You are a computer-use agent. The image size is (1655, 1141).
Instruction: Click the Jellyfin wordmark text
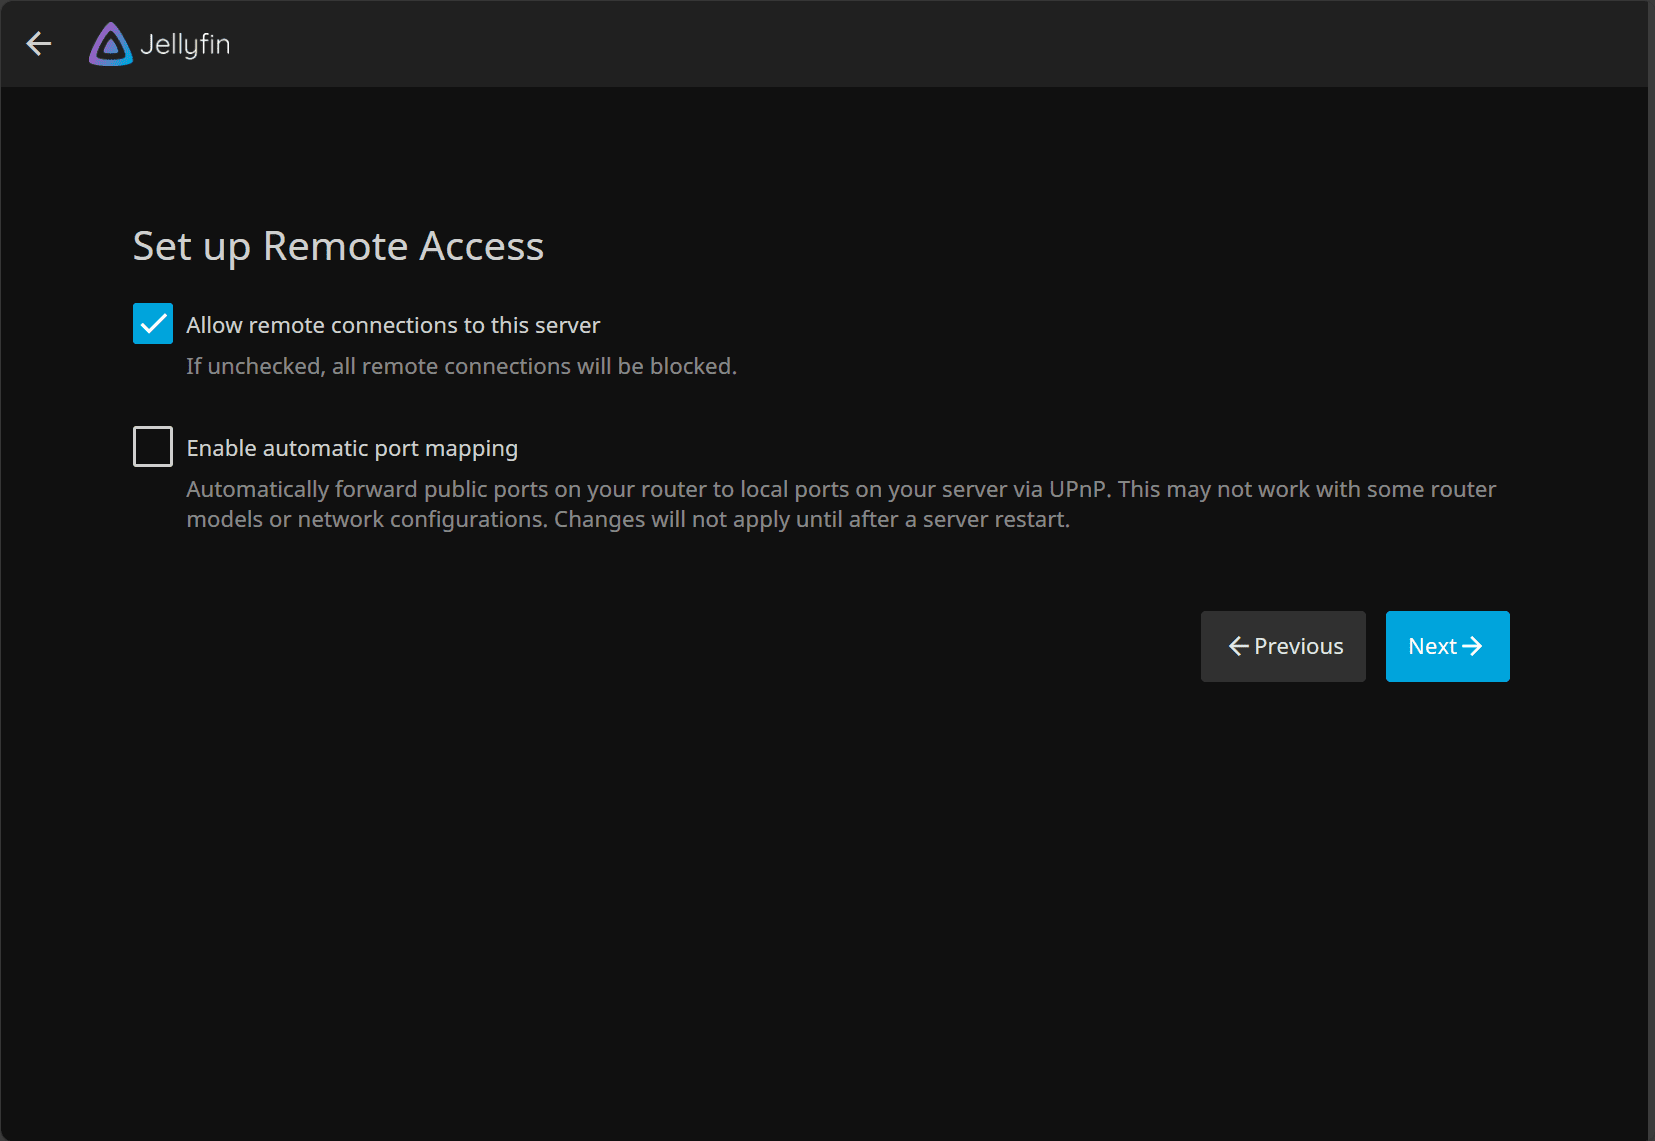(x=185, y=45)
